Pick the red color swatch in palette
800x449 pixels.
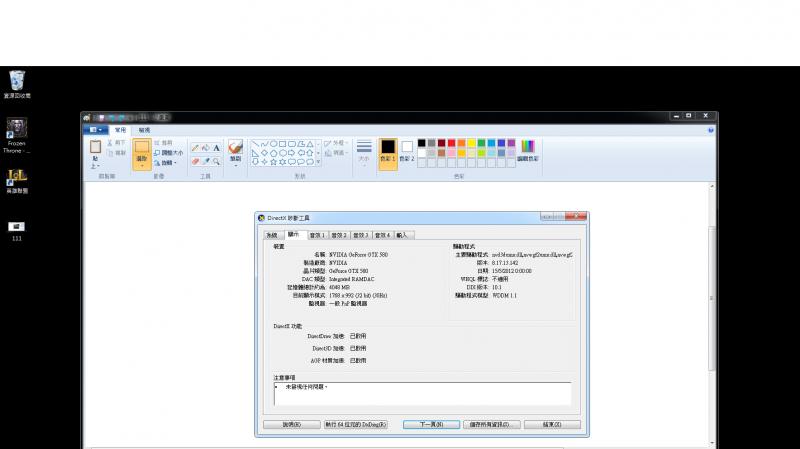[452, 143]
